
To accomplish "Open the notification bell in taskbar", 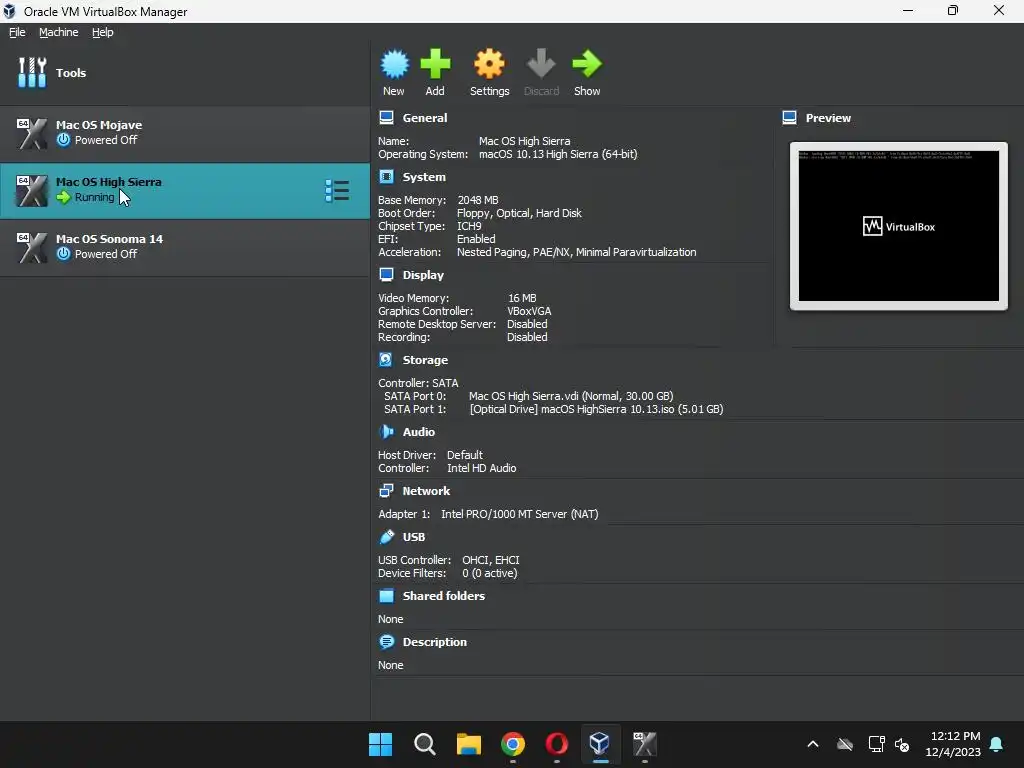I will pyautogui.click(x=997, y=744).
